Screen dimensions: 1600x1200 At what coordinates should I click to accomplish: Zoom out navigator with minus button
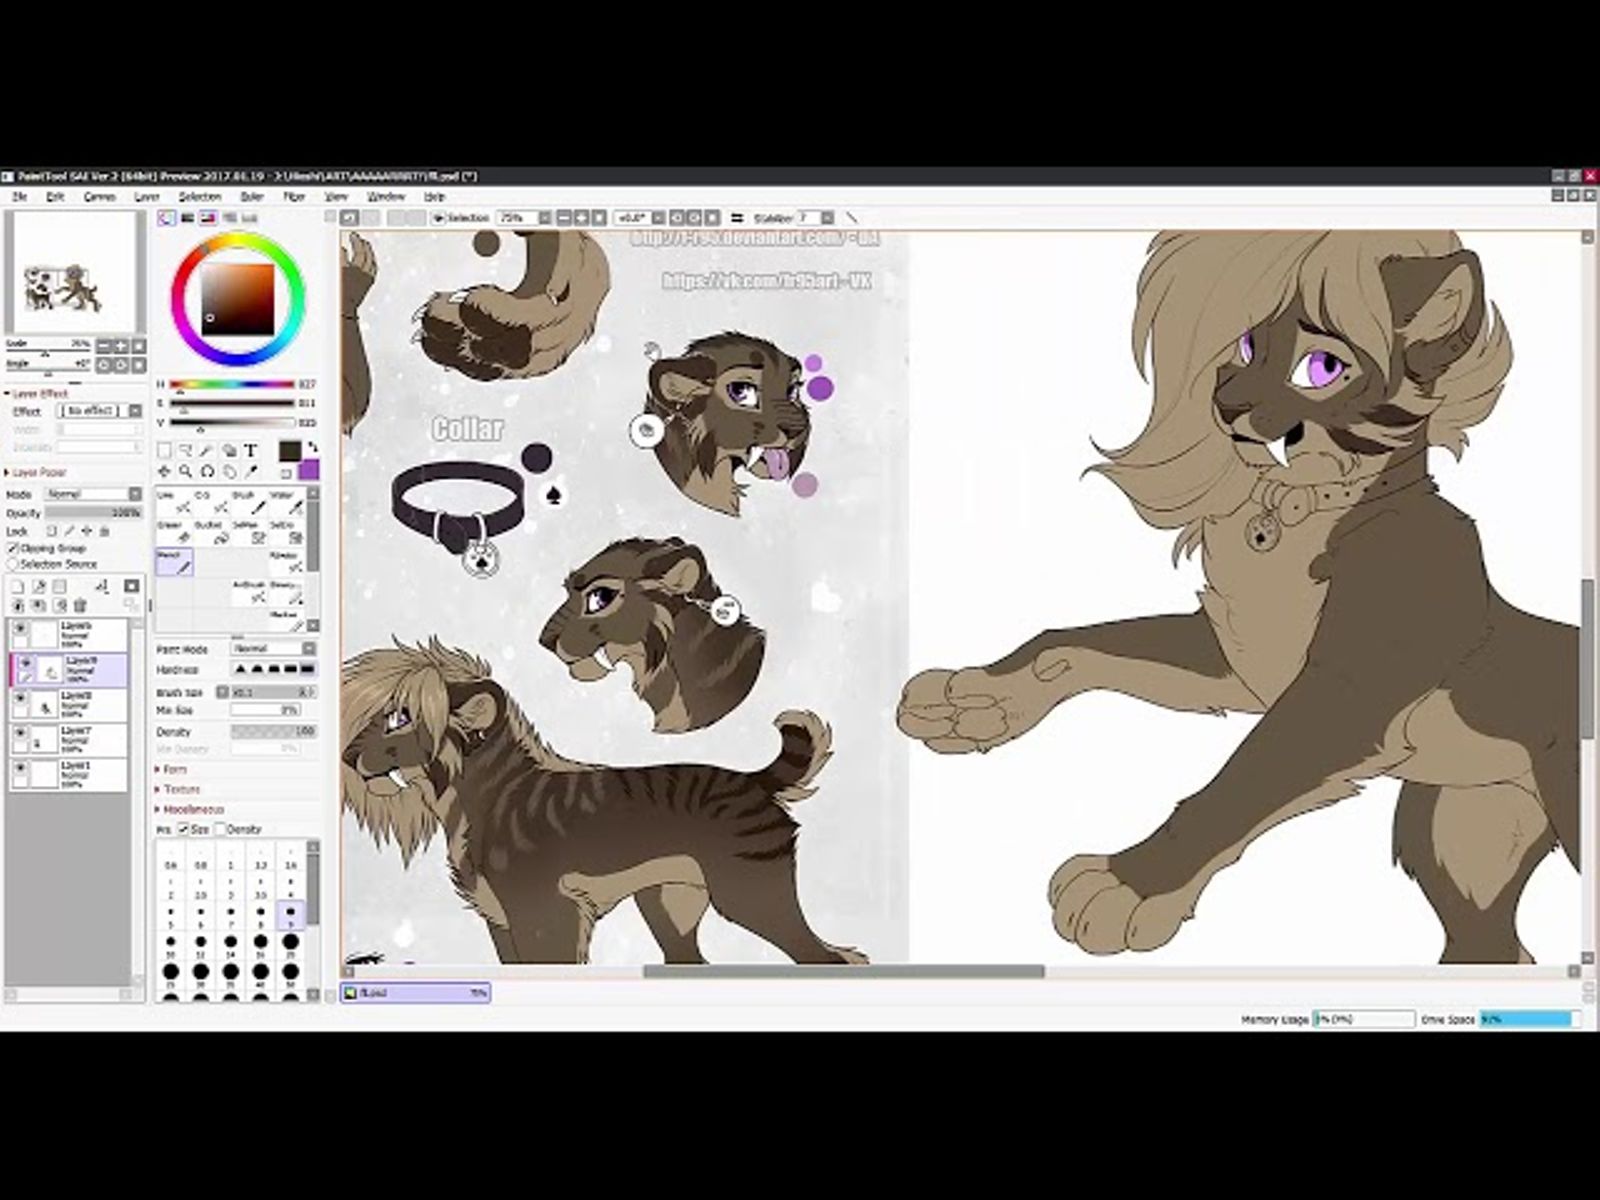[103, 346]
